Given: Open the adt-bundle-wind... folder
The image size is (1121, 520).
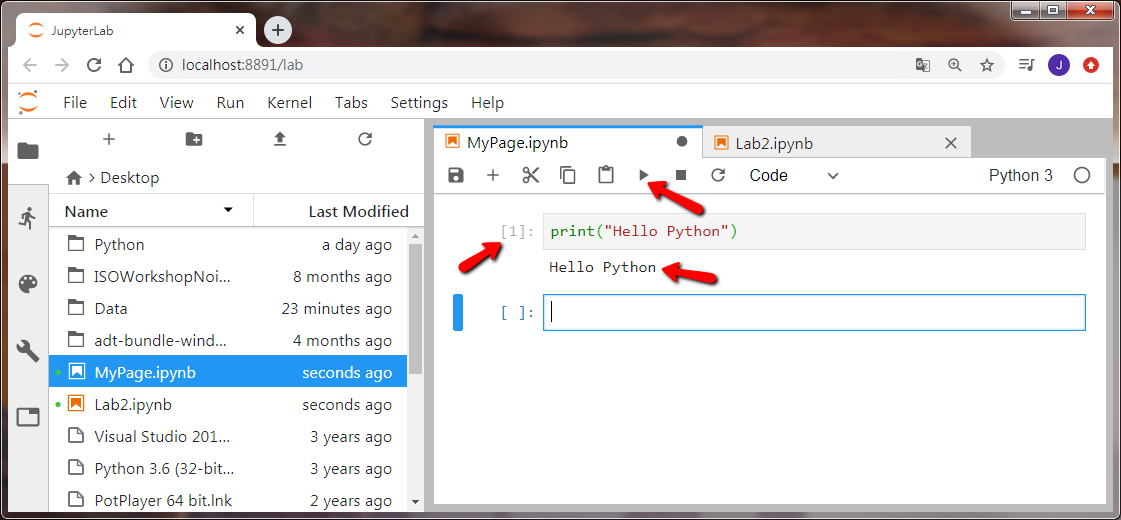Looking at the screenshot, I should pos(228,340).
